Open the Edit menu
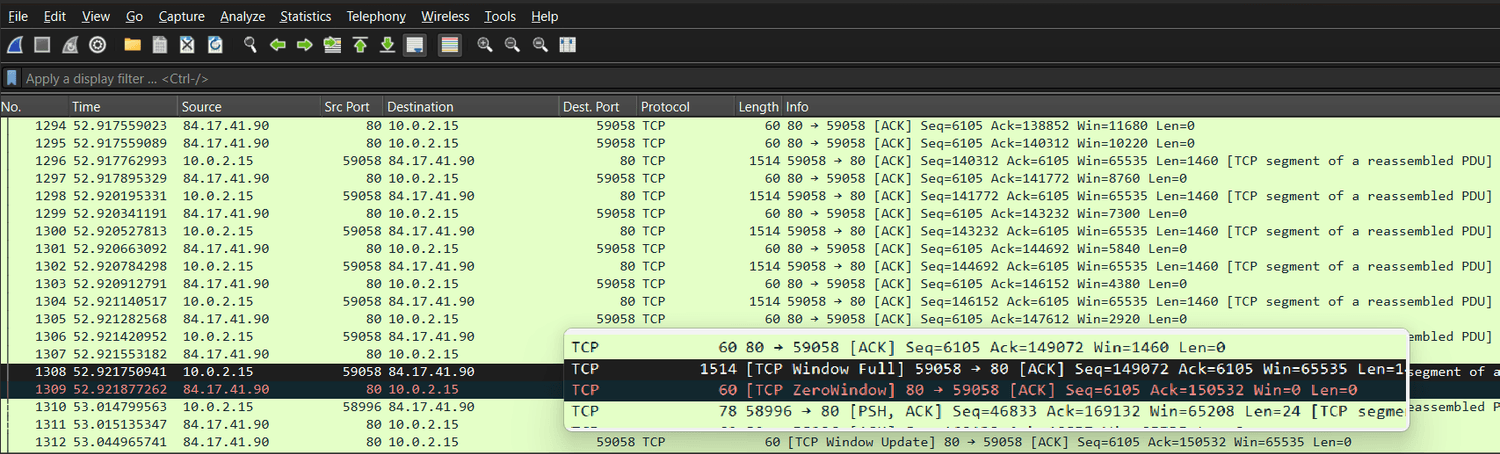1500x454 pixels. pos(55,16)
